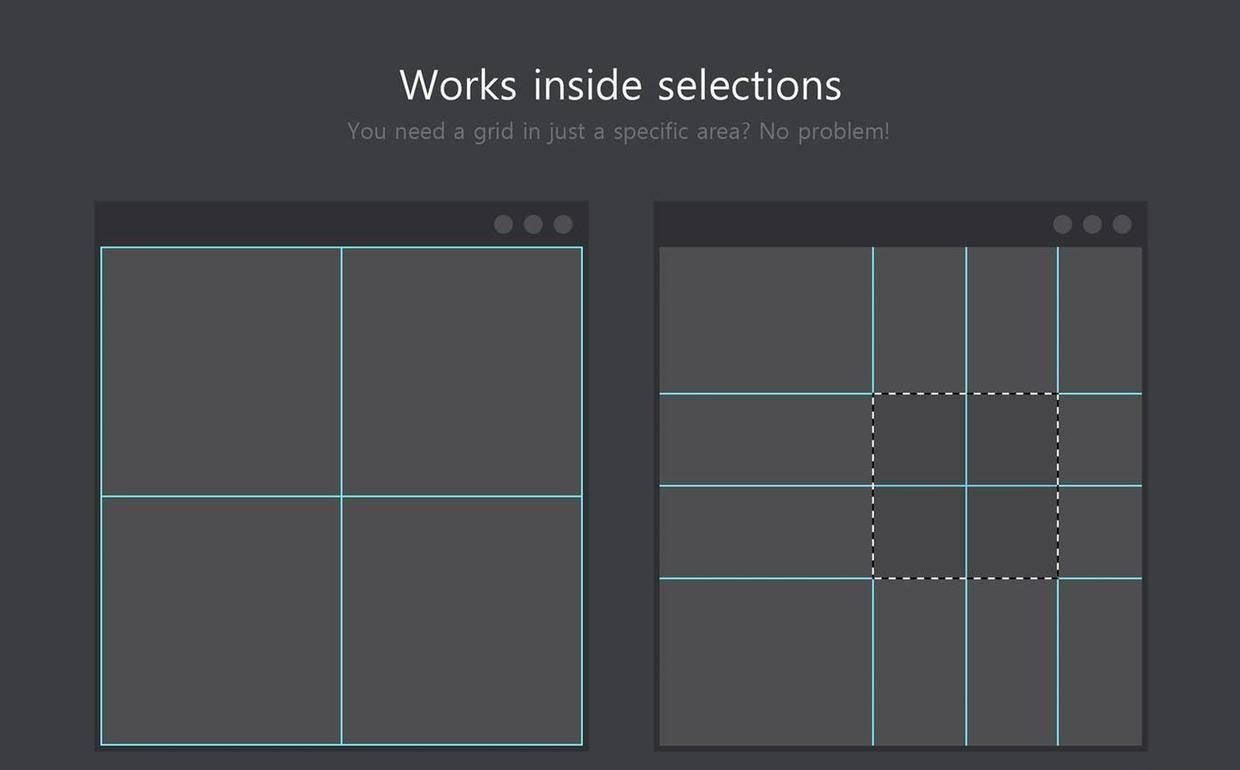Screen dimensions: 1240x770
Task: Click the large top-left cell of right window
Action: point(766,320)
